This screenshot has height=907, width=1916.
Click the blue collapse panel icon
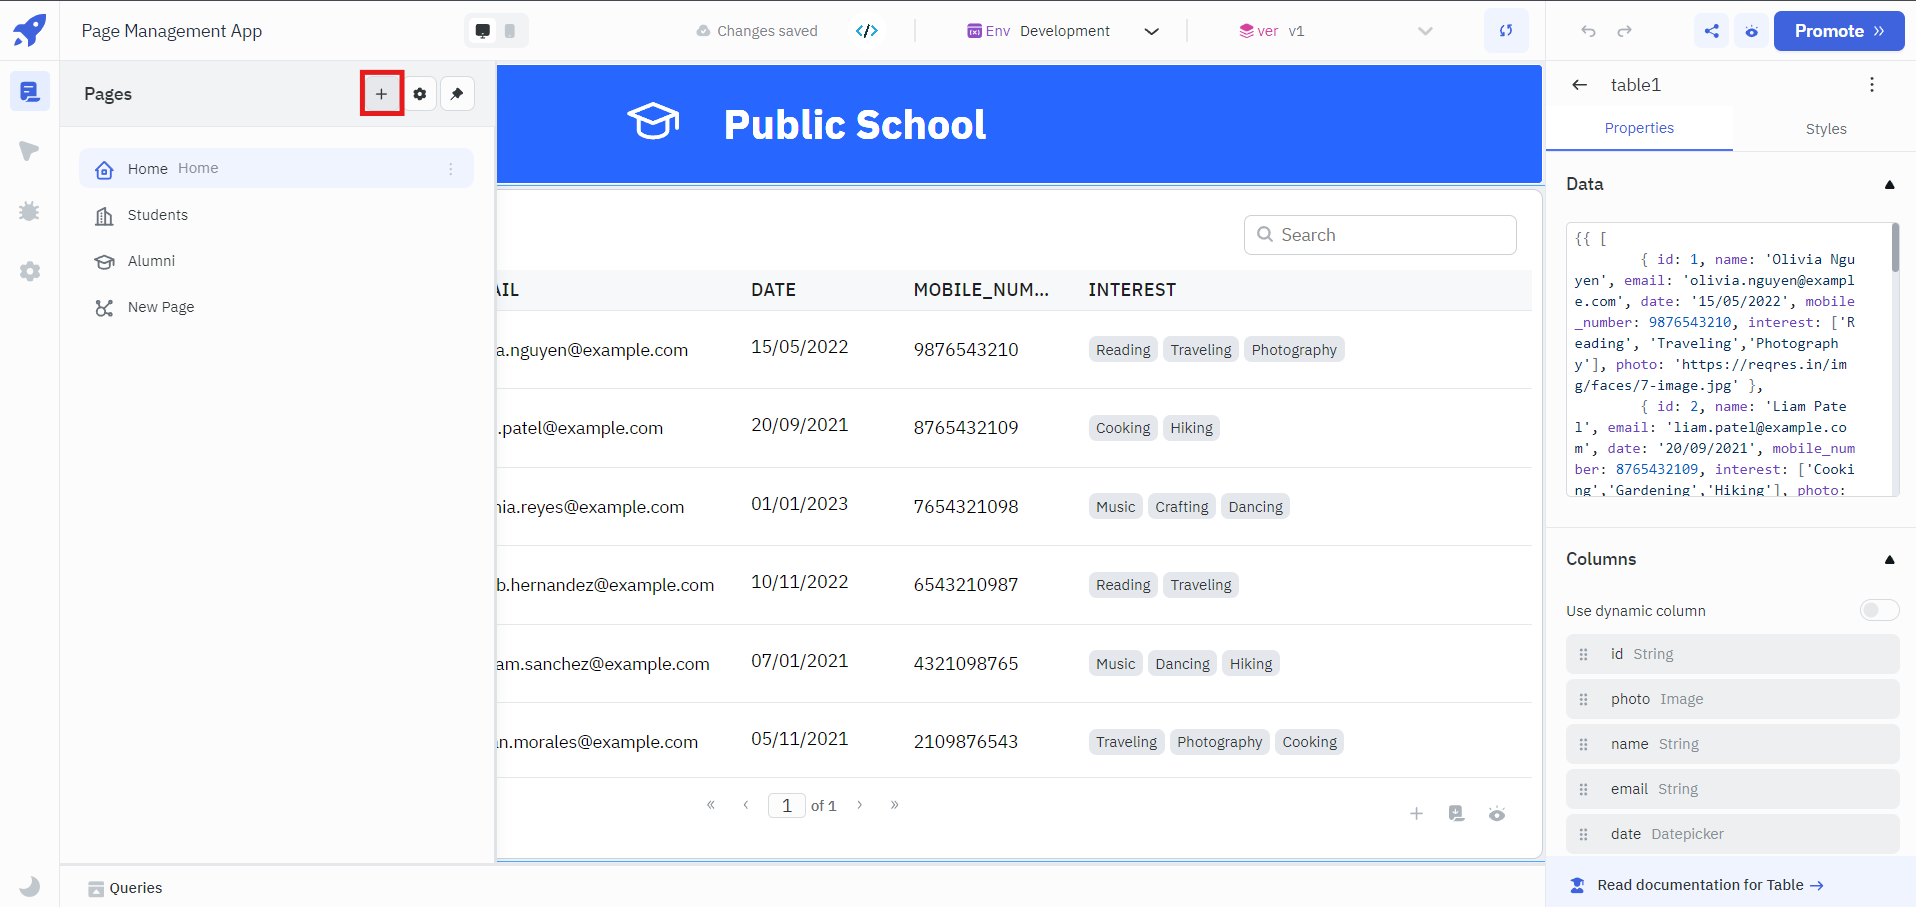(1506, 31)
